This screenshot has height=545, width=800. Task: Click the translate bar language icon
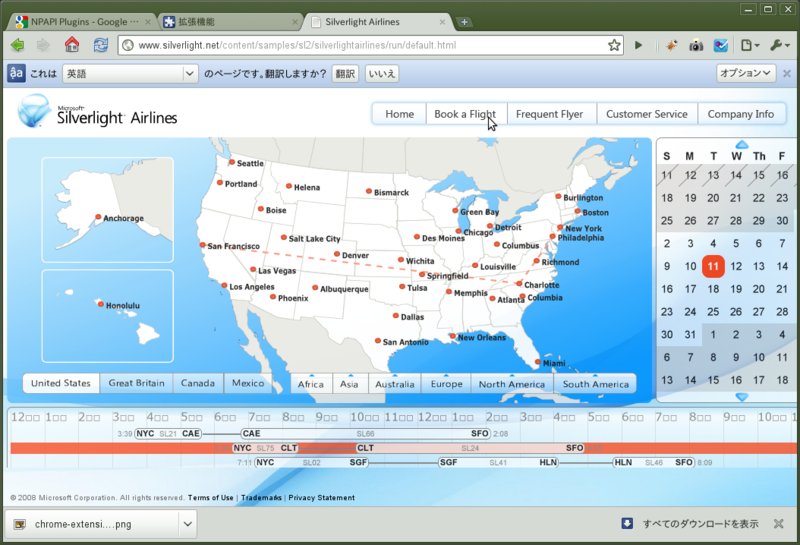point(16,73)
